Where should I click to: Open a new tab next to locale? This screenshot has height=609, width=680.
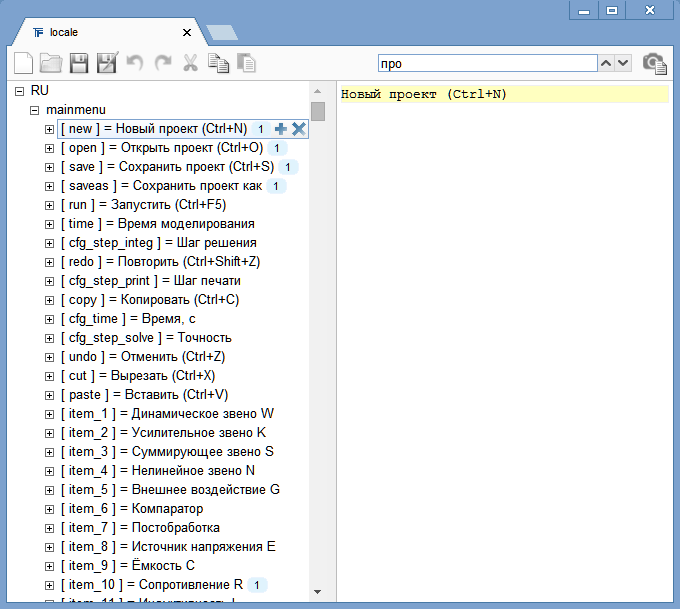click(222, 33)
